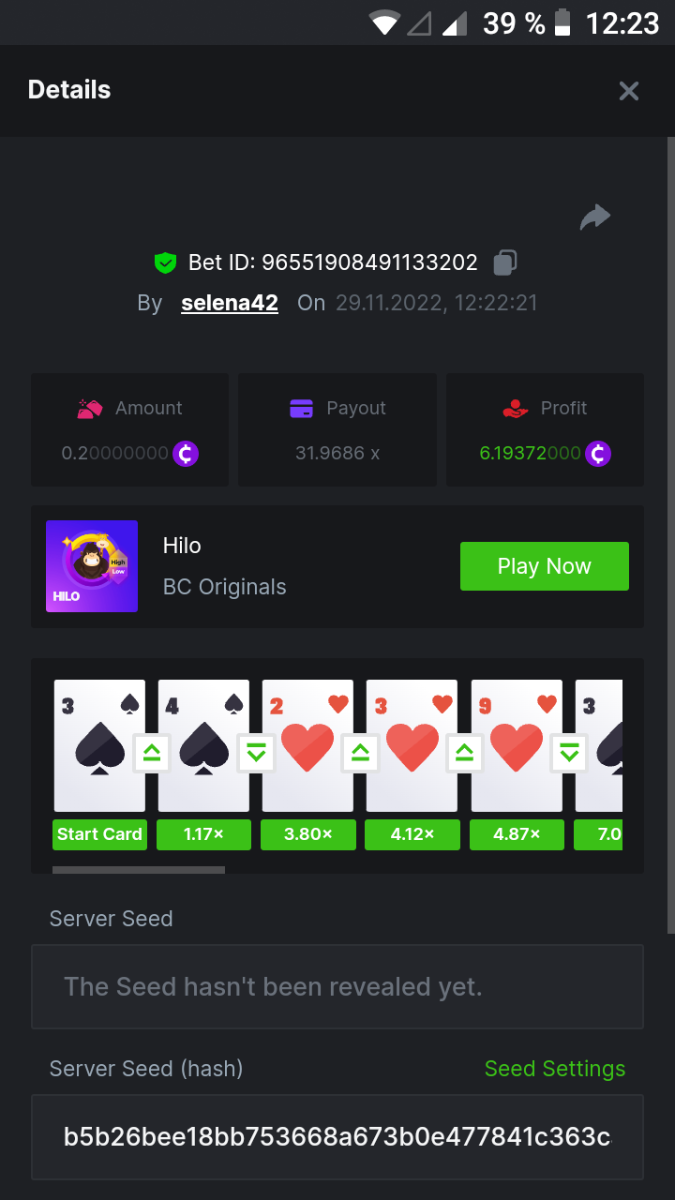The image size is (675, 1200).
Task: Open Seed Settings
Action: pyautogui.click(x=554, y=1068)
